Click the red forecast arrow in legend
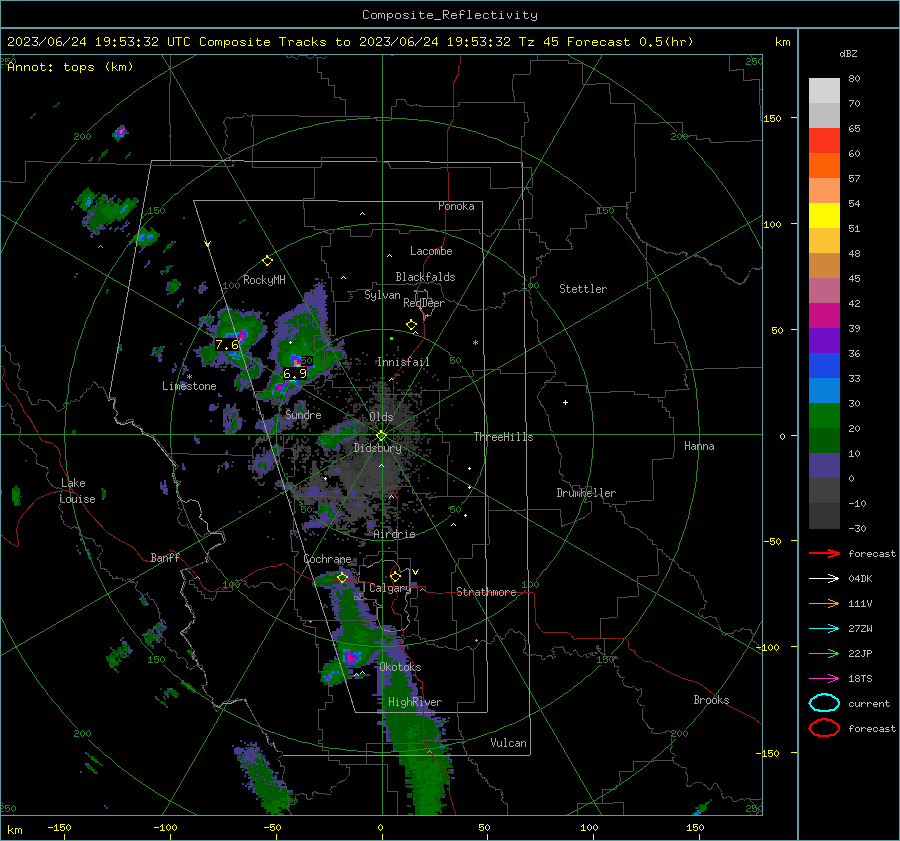The width and height of the screenshot is (900, 841). pyautogui.click(x=824, y=553)
